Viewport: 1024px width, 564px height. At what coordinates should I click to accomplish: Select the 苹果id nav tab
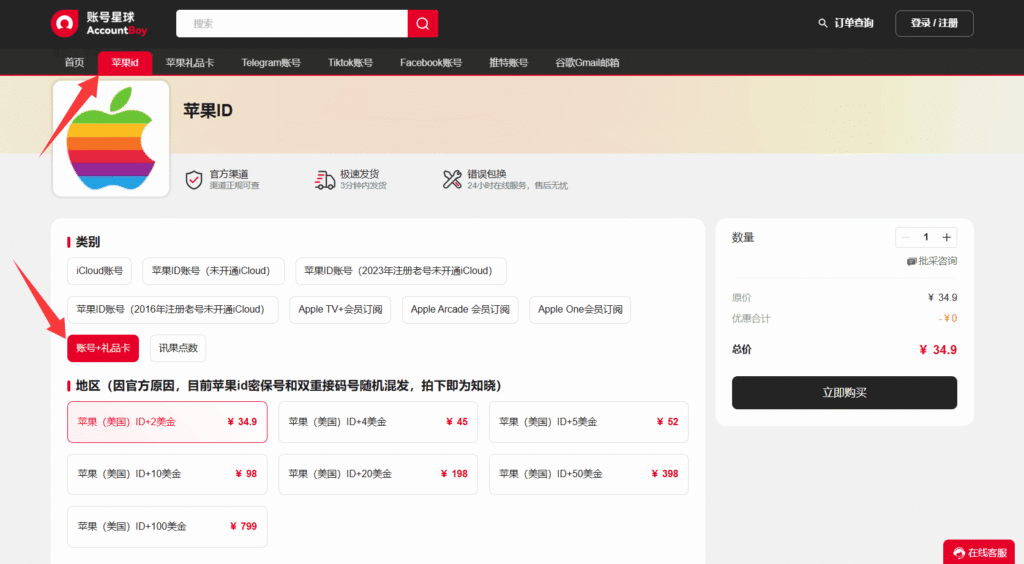coord(125,63)
